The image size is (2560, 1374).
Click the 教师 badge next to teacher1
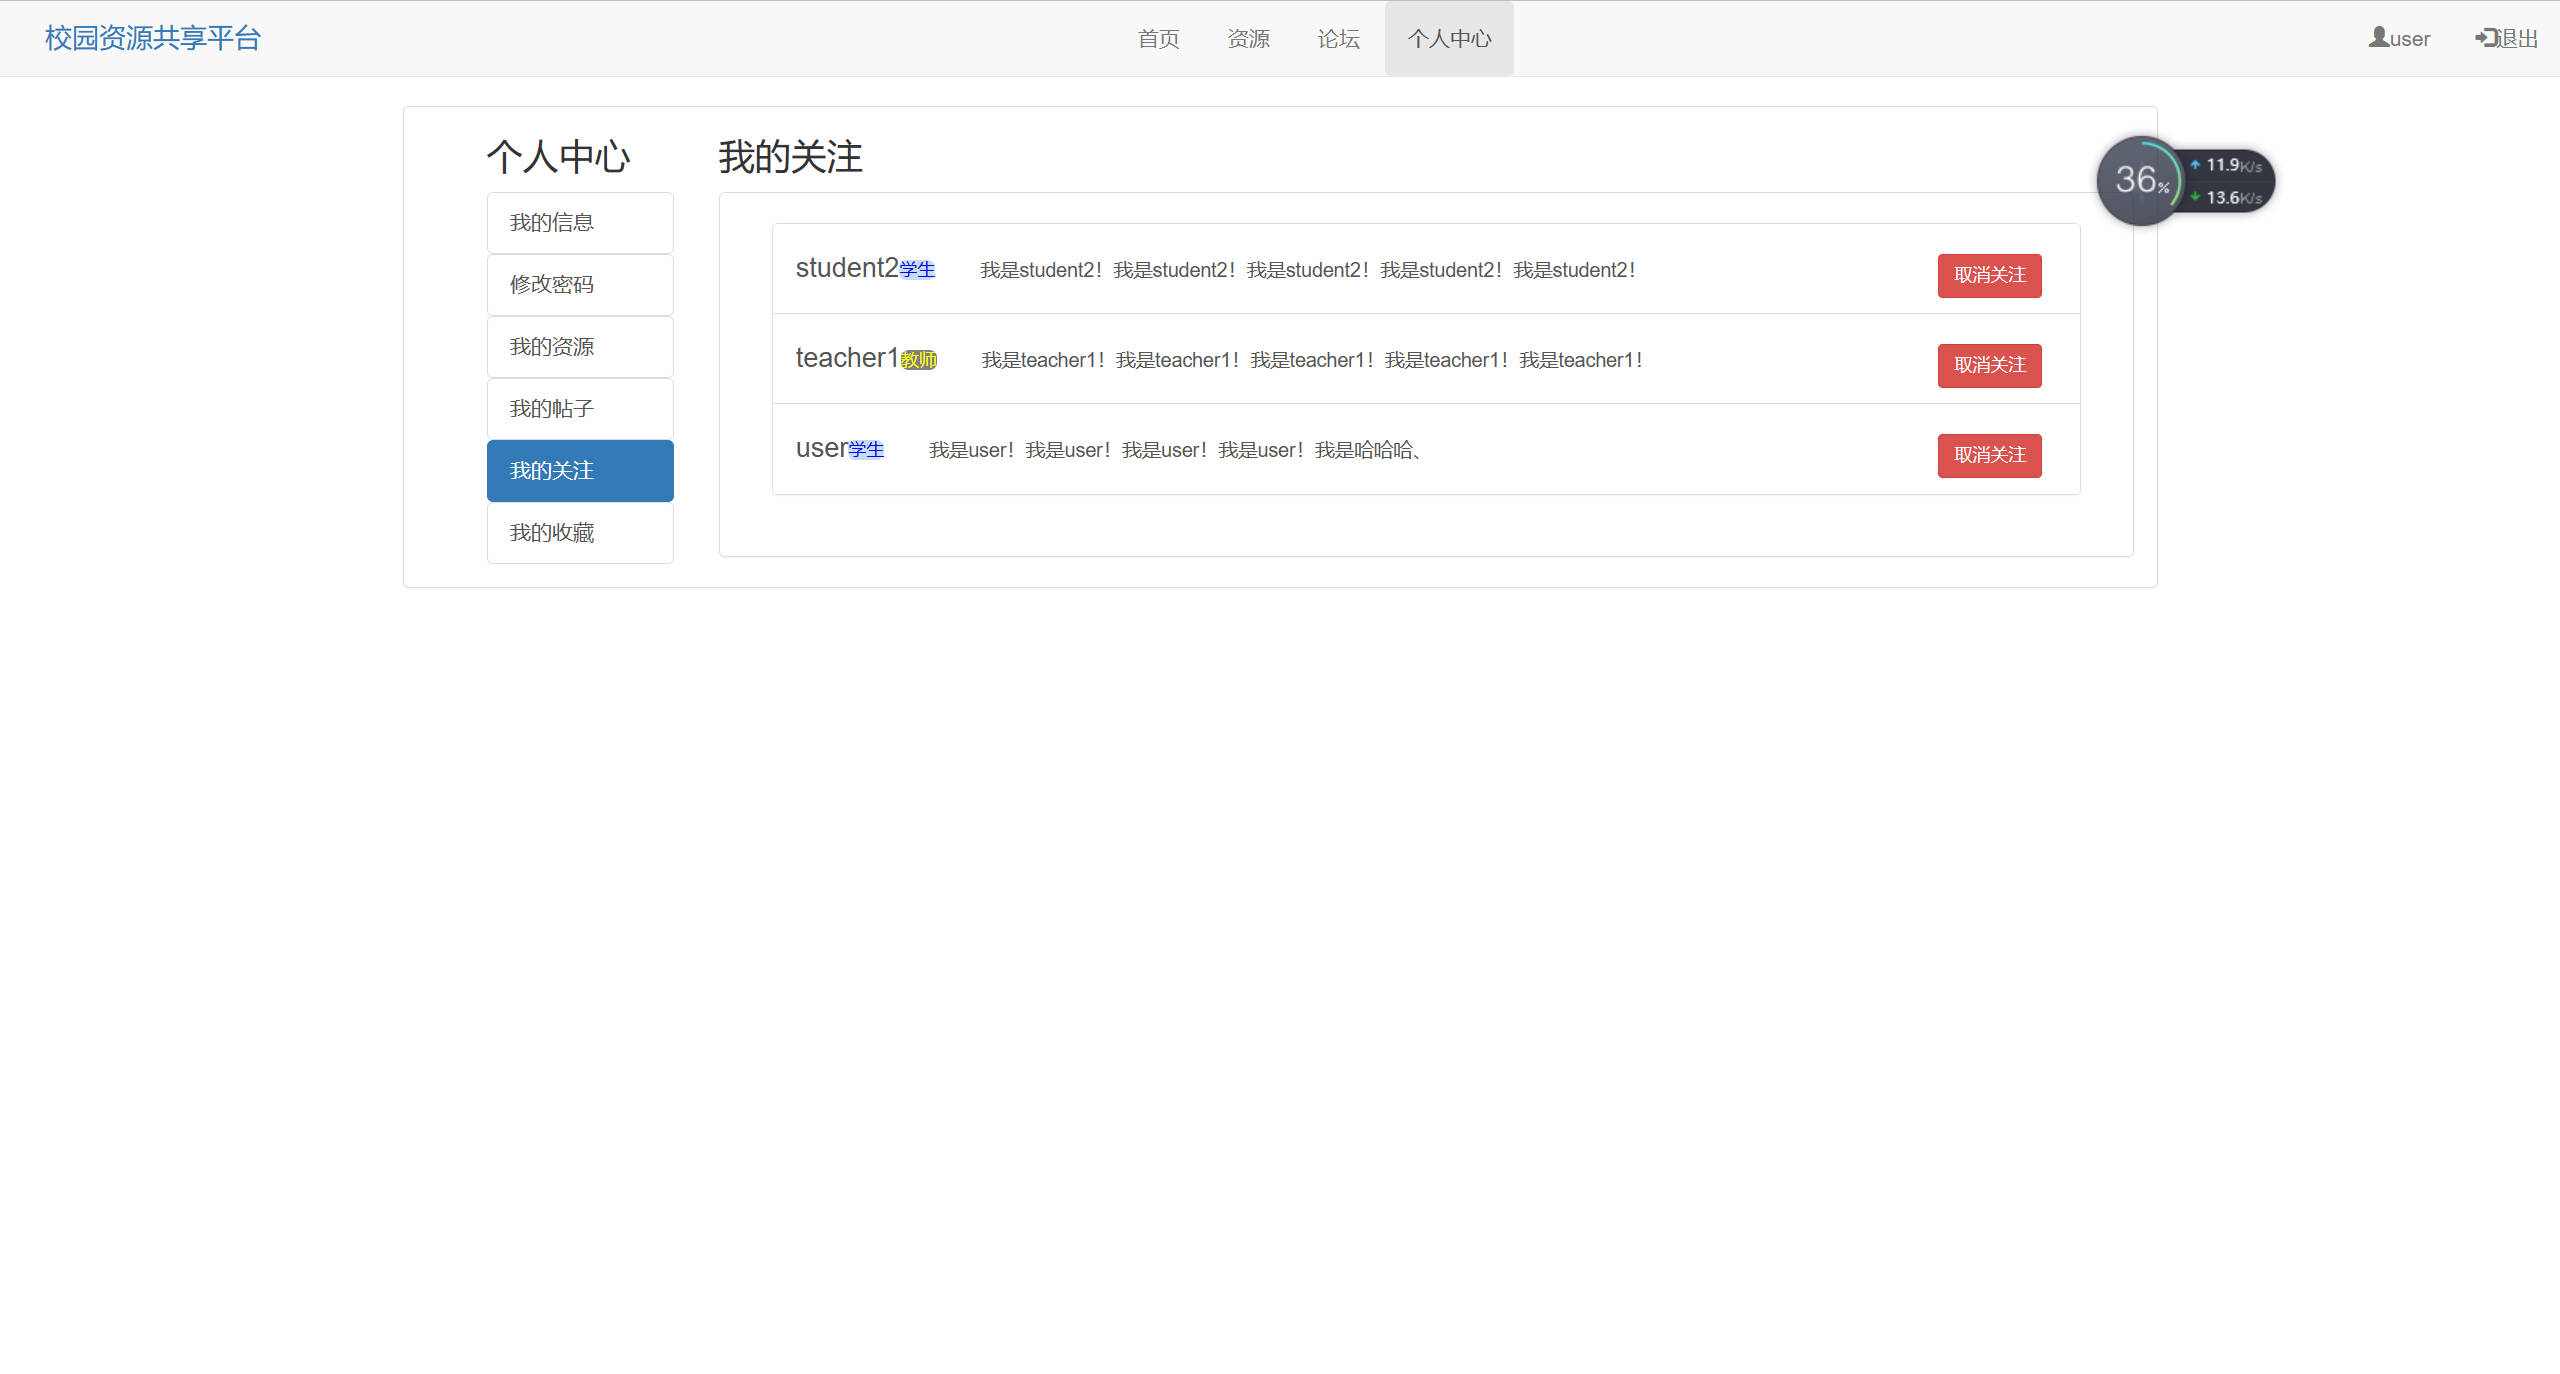point(919,360)
